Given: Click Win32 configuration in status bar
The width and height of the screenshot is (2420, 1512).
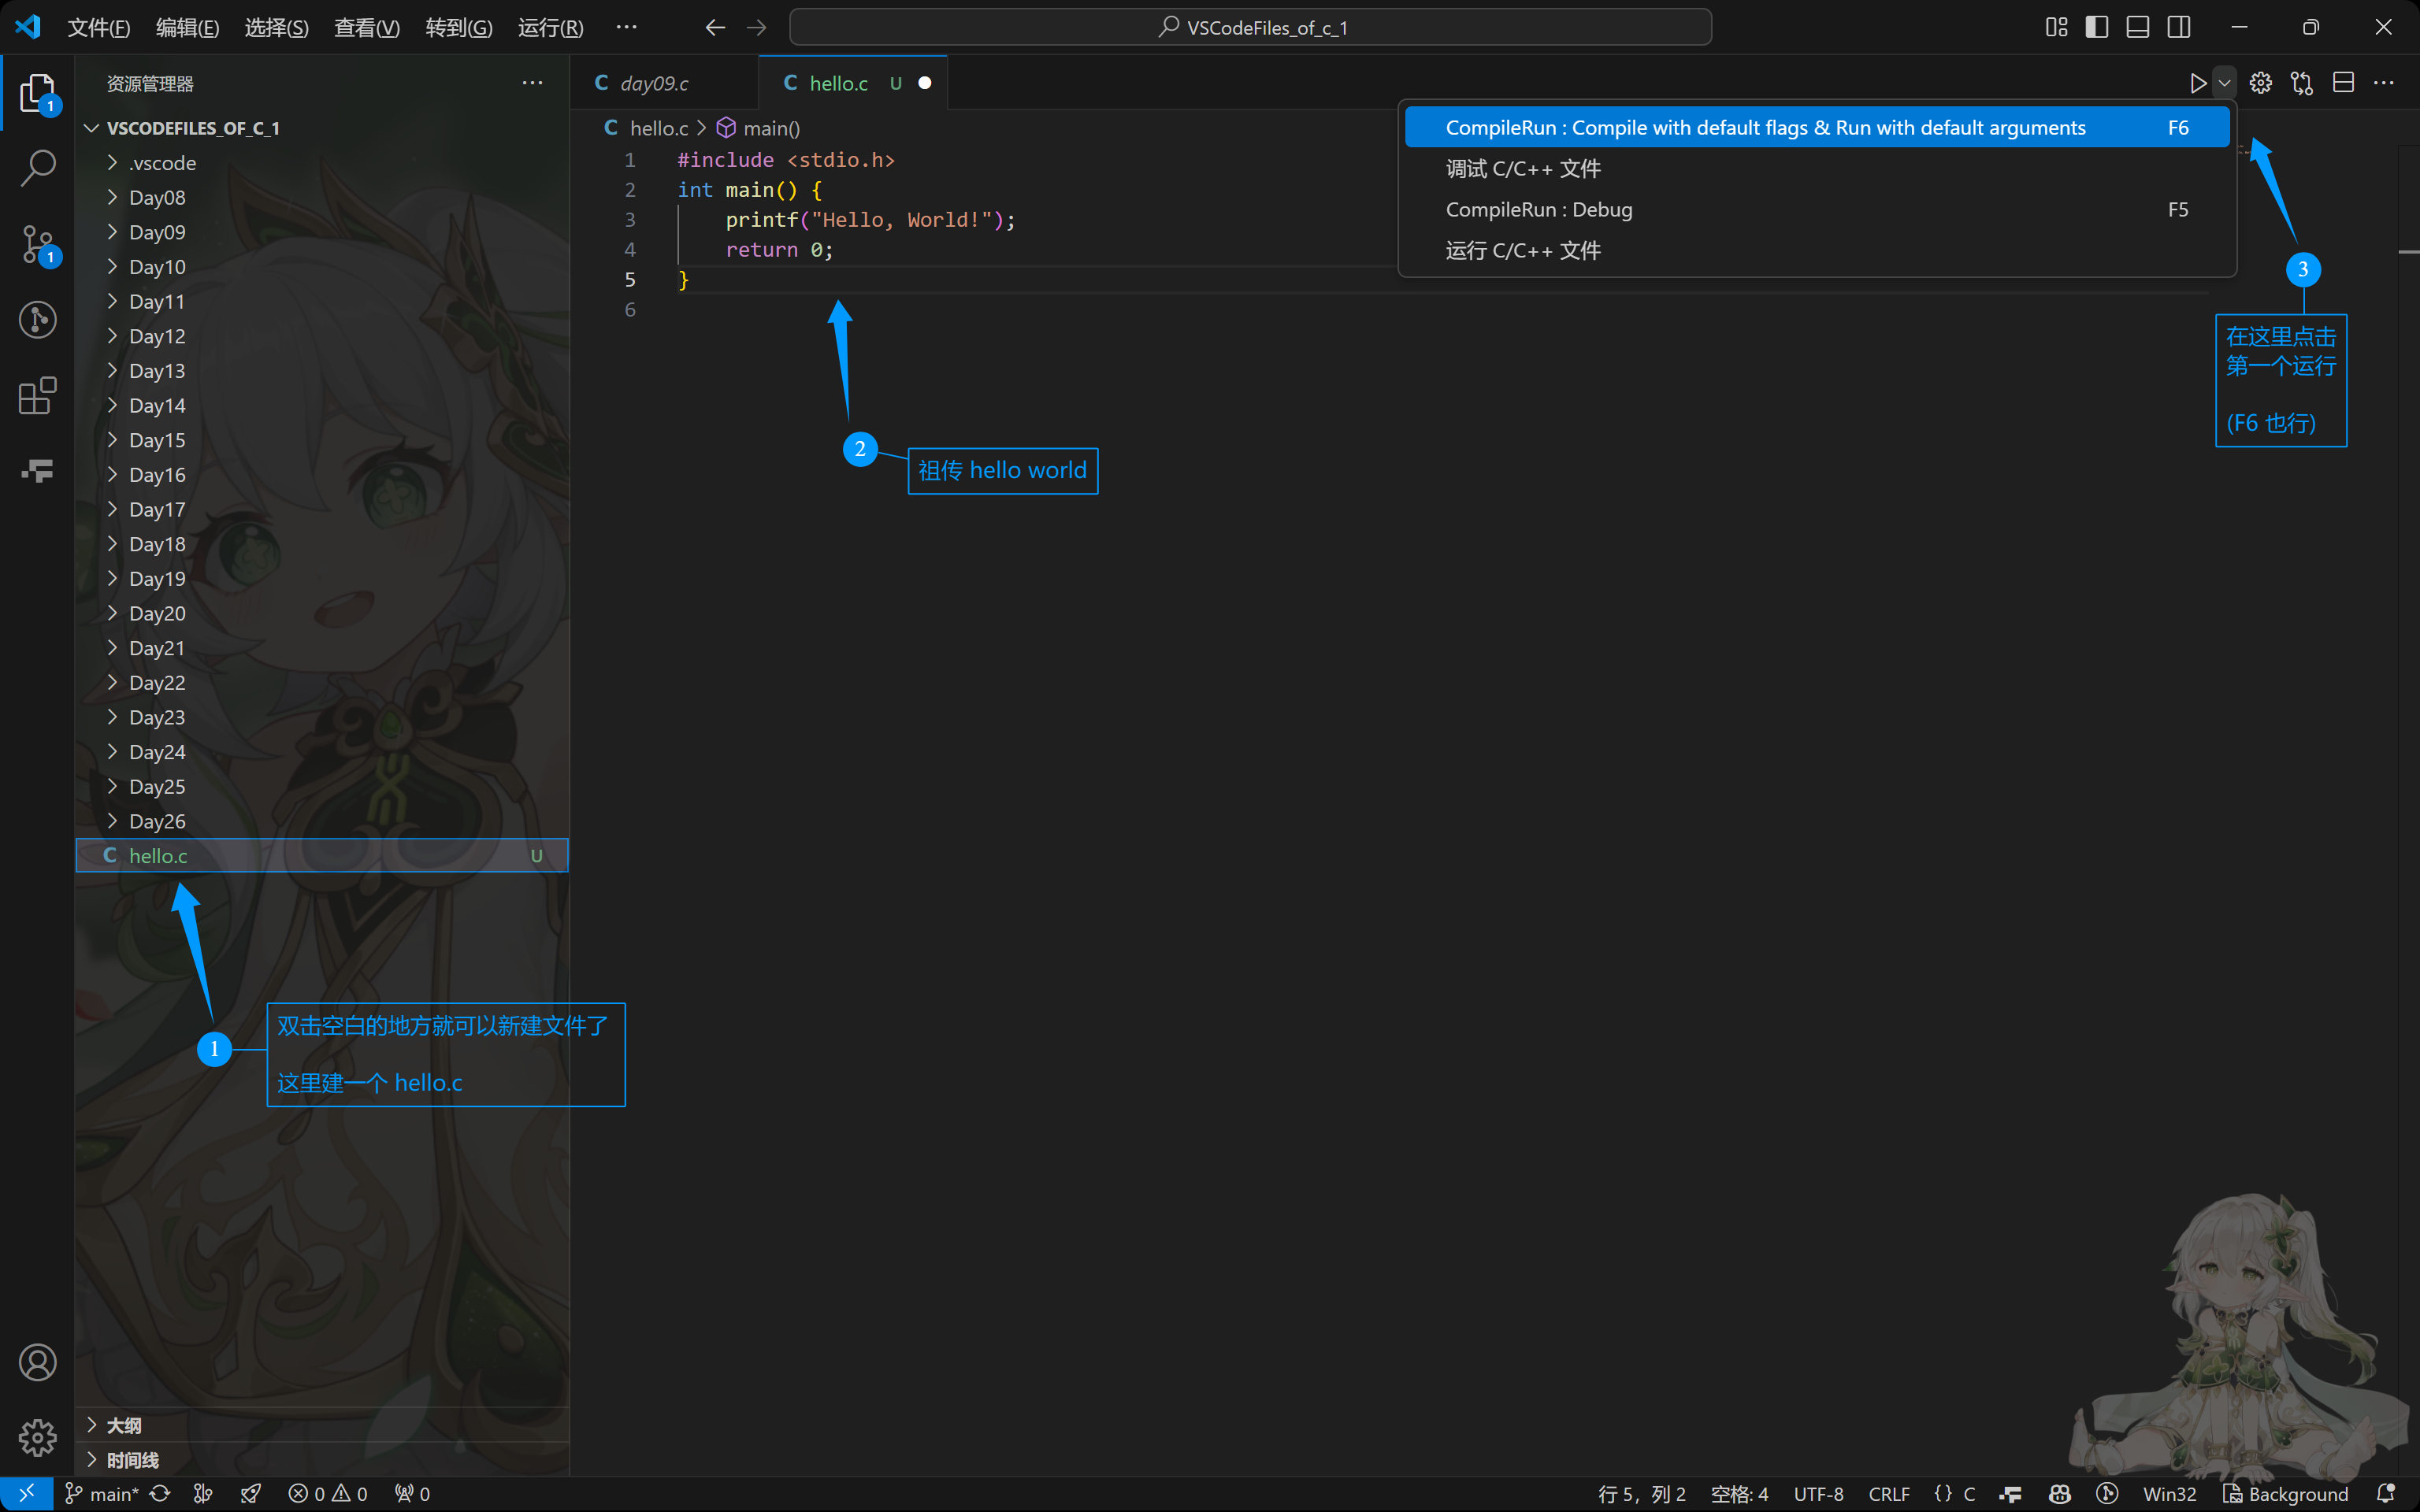Looking at the screenshot, I should pos(2169,1493).
